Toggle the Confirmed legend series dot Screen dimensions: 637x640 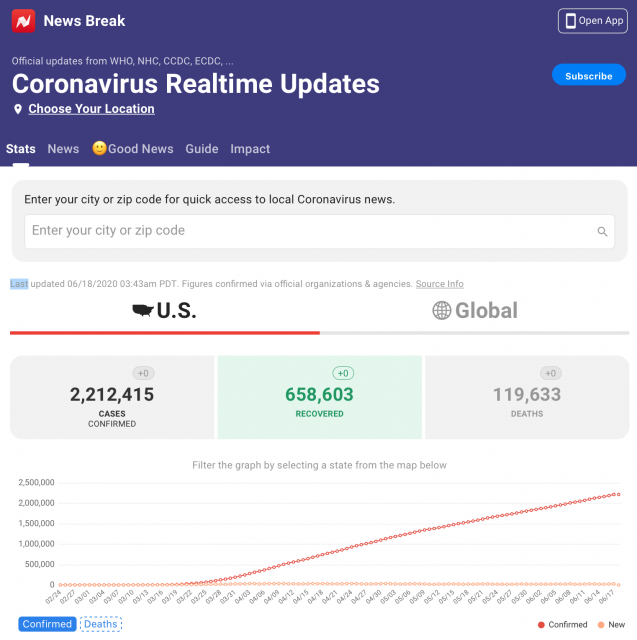(542, 624)
